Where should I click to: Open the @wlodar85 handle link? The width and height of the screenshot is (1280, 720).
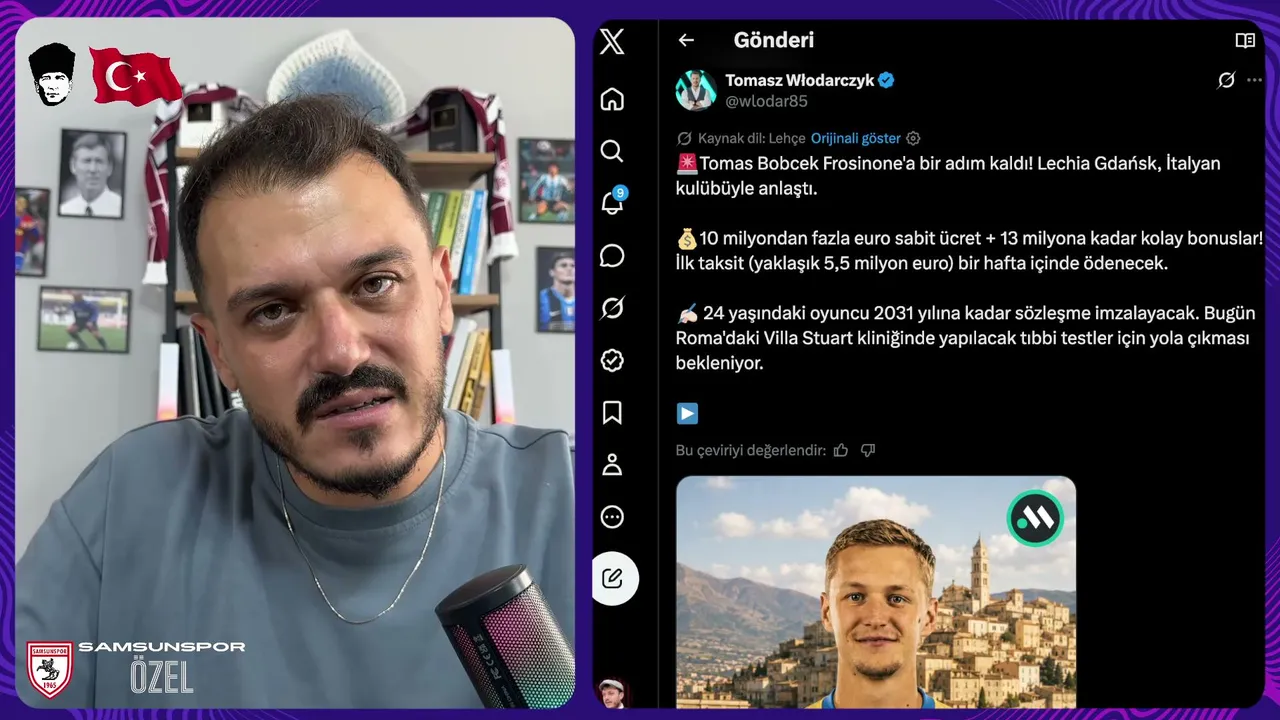tap(766, 101)
